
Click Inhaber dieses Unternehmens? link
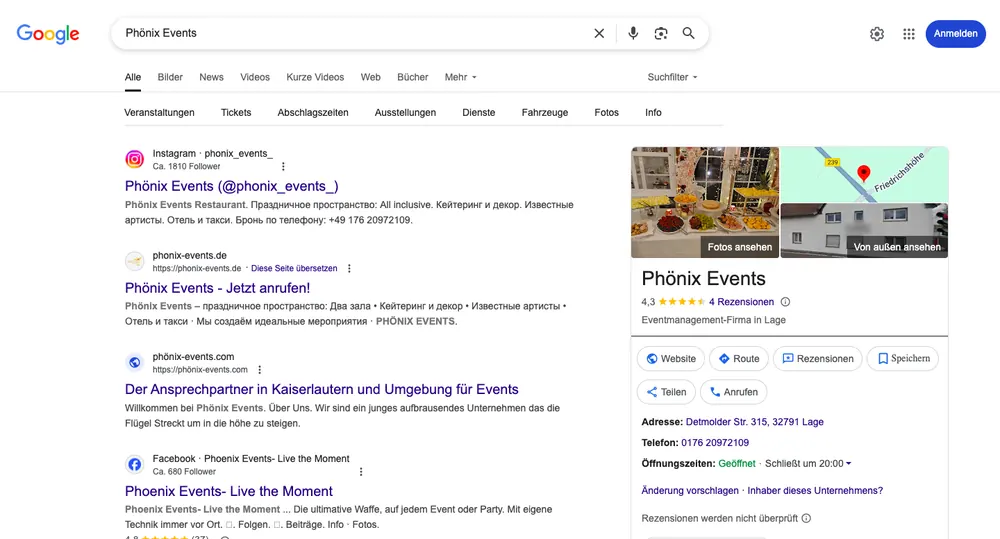coord(815,491)
